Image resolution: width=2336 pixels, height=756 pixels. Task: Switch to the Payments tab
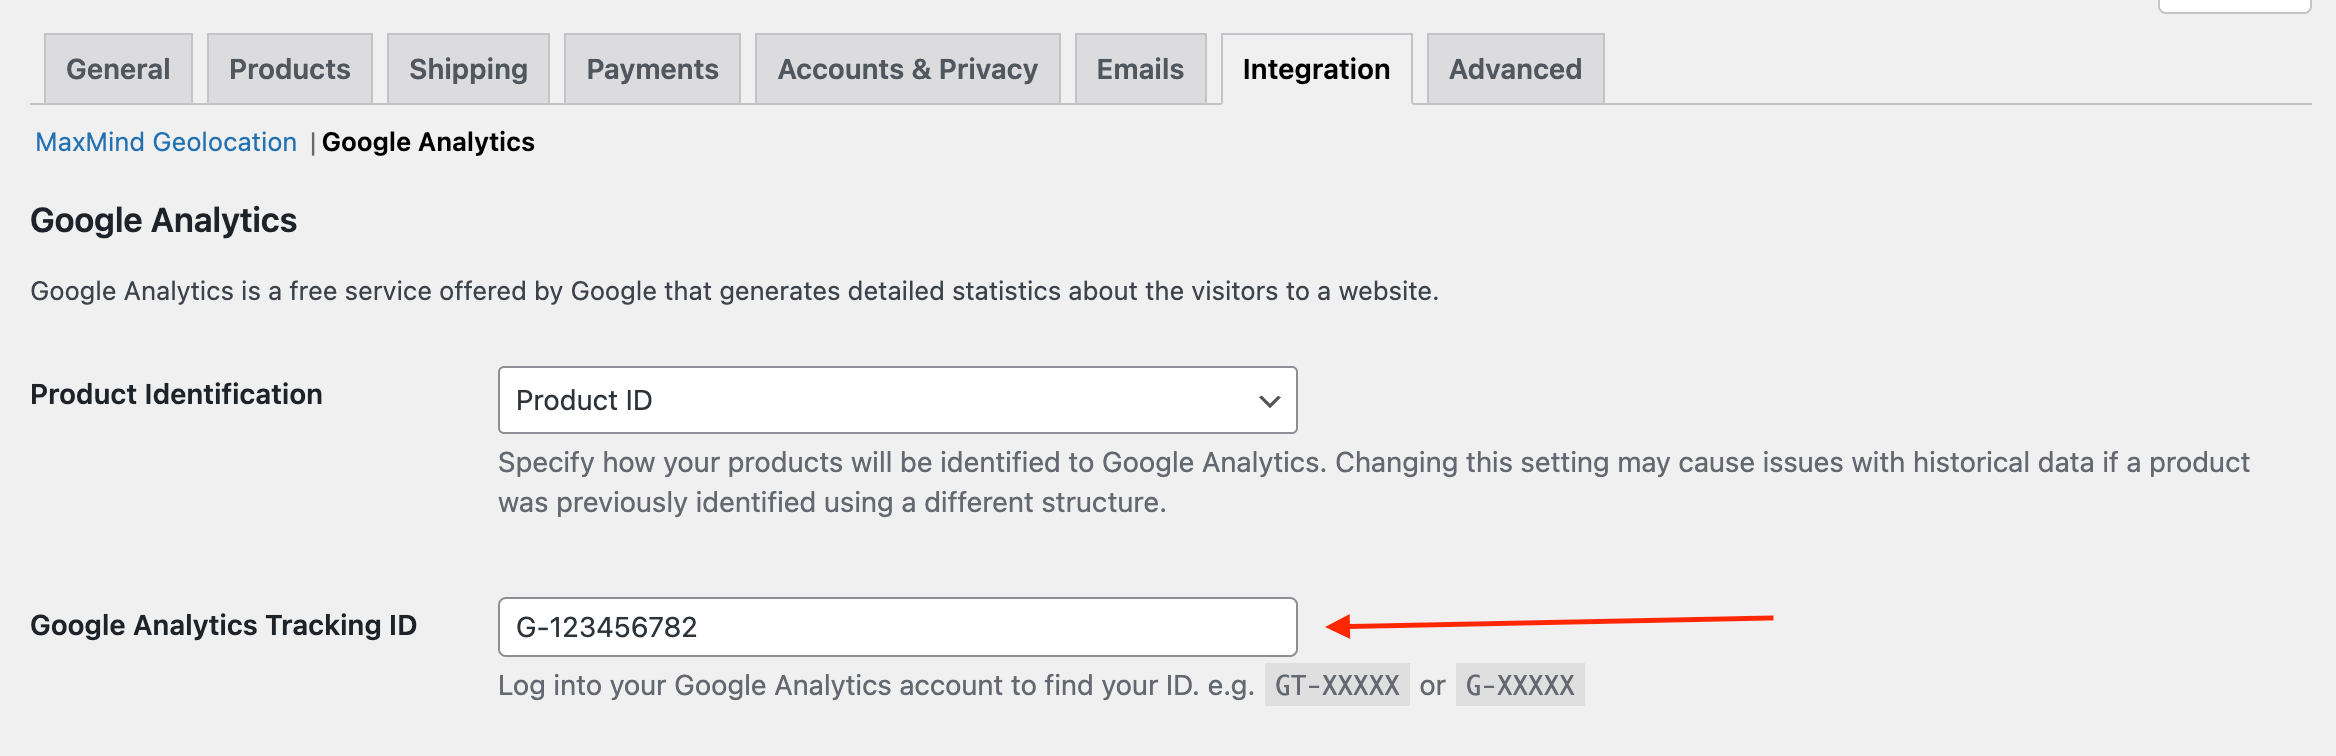pos(652,68)
